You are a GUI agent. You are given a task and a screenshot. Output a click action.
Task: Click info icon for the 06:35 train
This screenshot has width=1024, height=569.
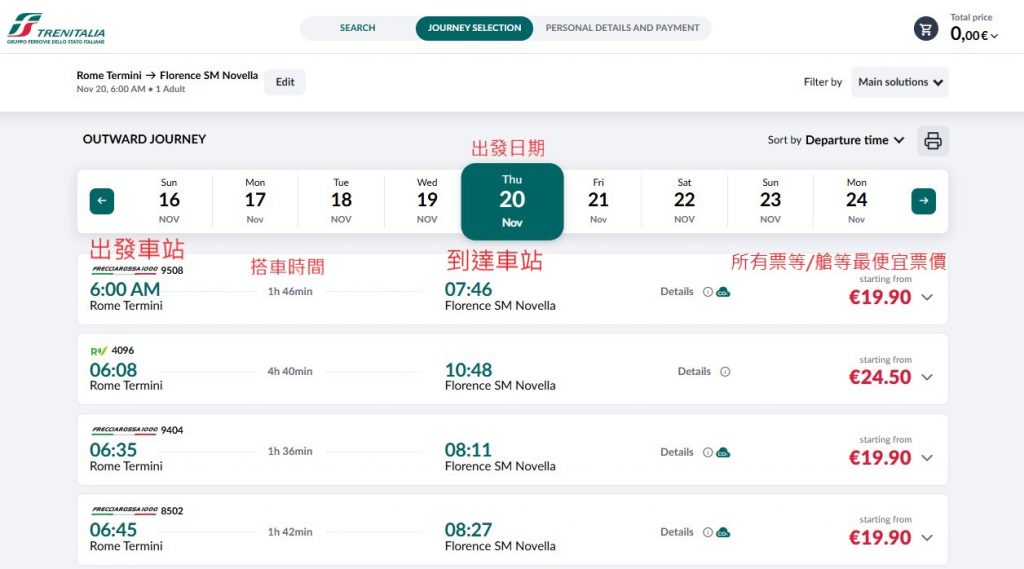tap(707, 452)
